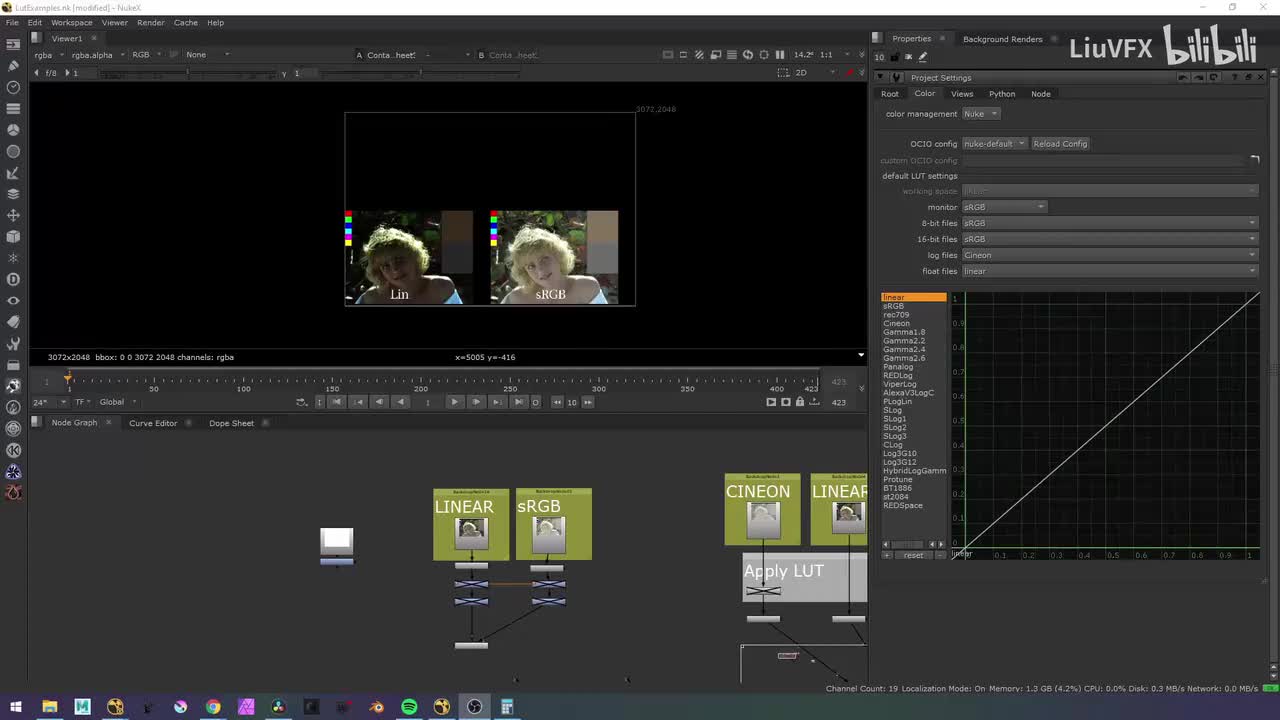Click the viewer refresh icon
1280x720 pixels.
click(x=747, y=55)
